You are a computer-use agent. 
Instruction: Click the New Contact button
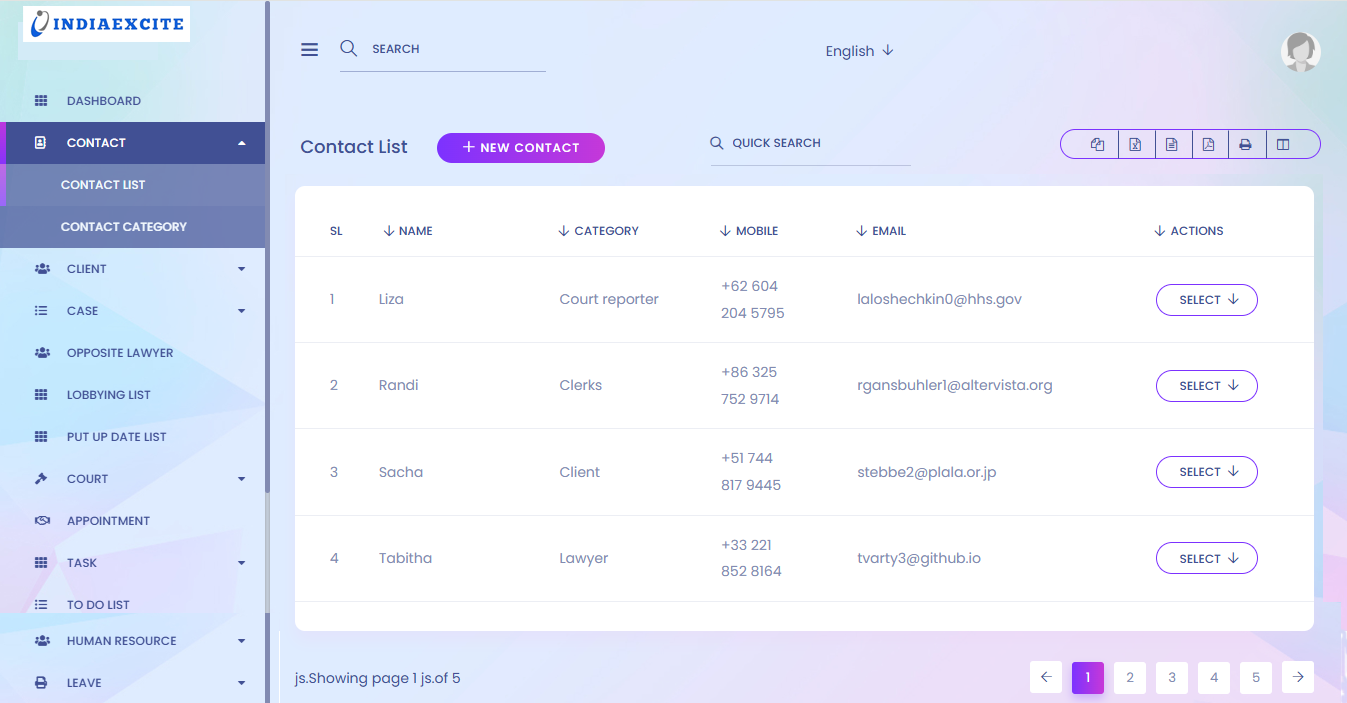521,148
